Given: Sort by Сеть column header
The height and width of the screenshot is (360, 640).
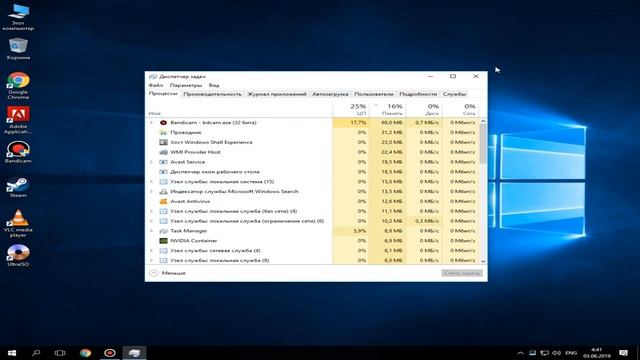Looking at the screenshot, I should point(460,109).
